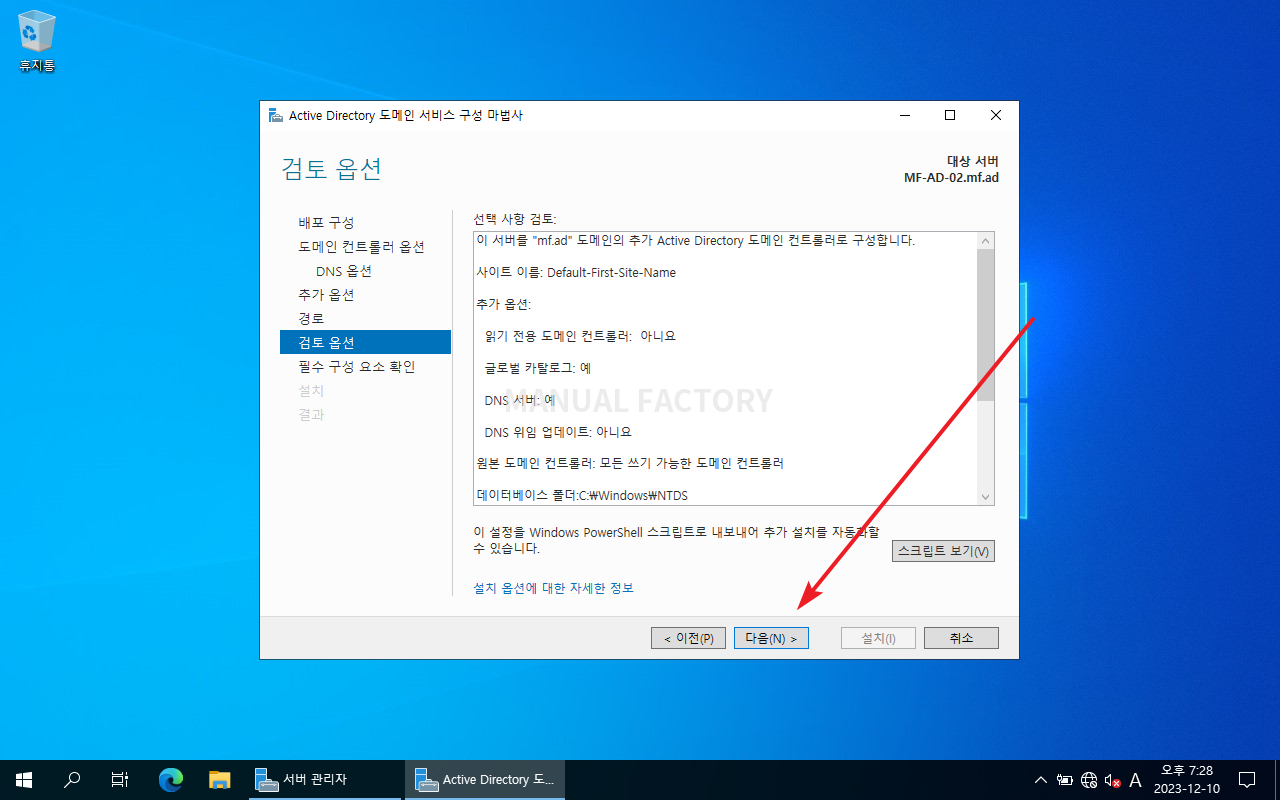Click the 사이트 이름: Default-First-Site-Name line
Image resolution: width=1280 pixels, height=800 pixels.
[x=576, y=272]
